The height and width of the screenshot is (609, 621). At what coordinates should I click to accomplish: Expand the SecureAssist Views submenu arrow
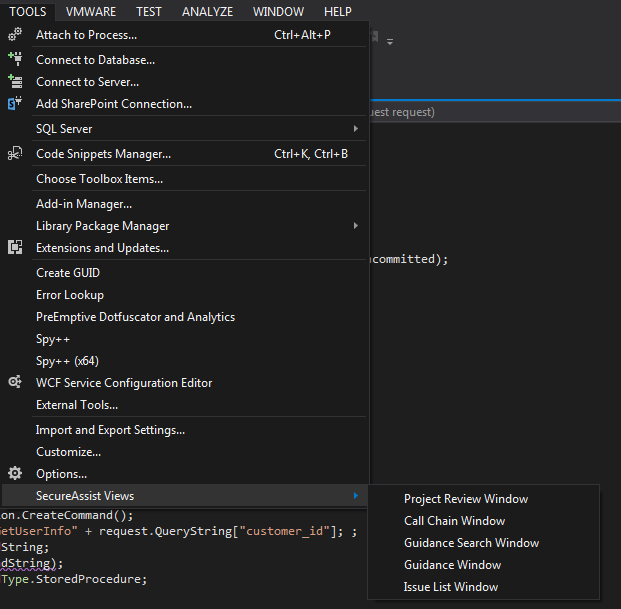[x=356, y=495]
